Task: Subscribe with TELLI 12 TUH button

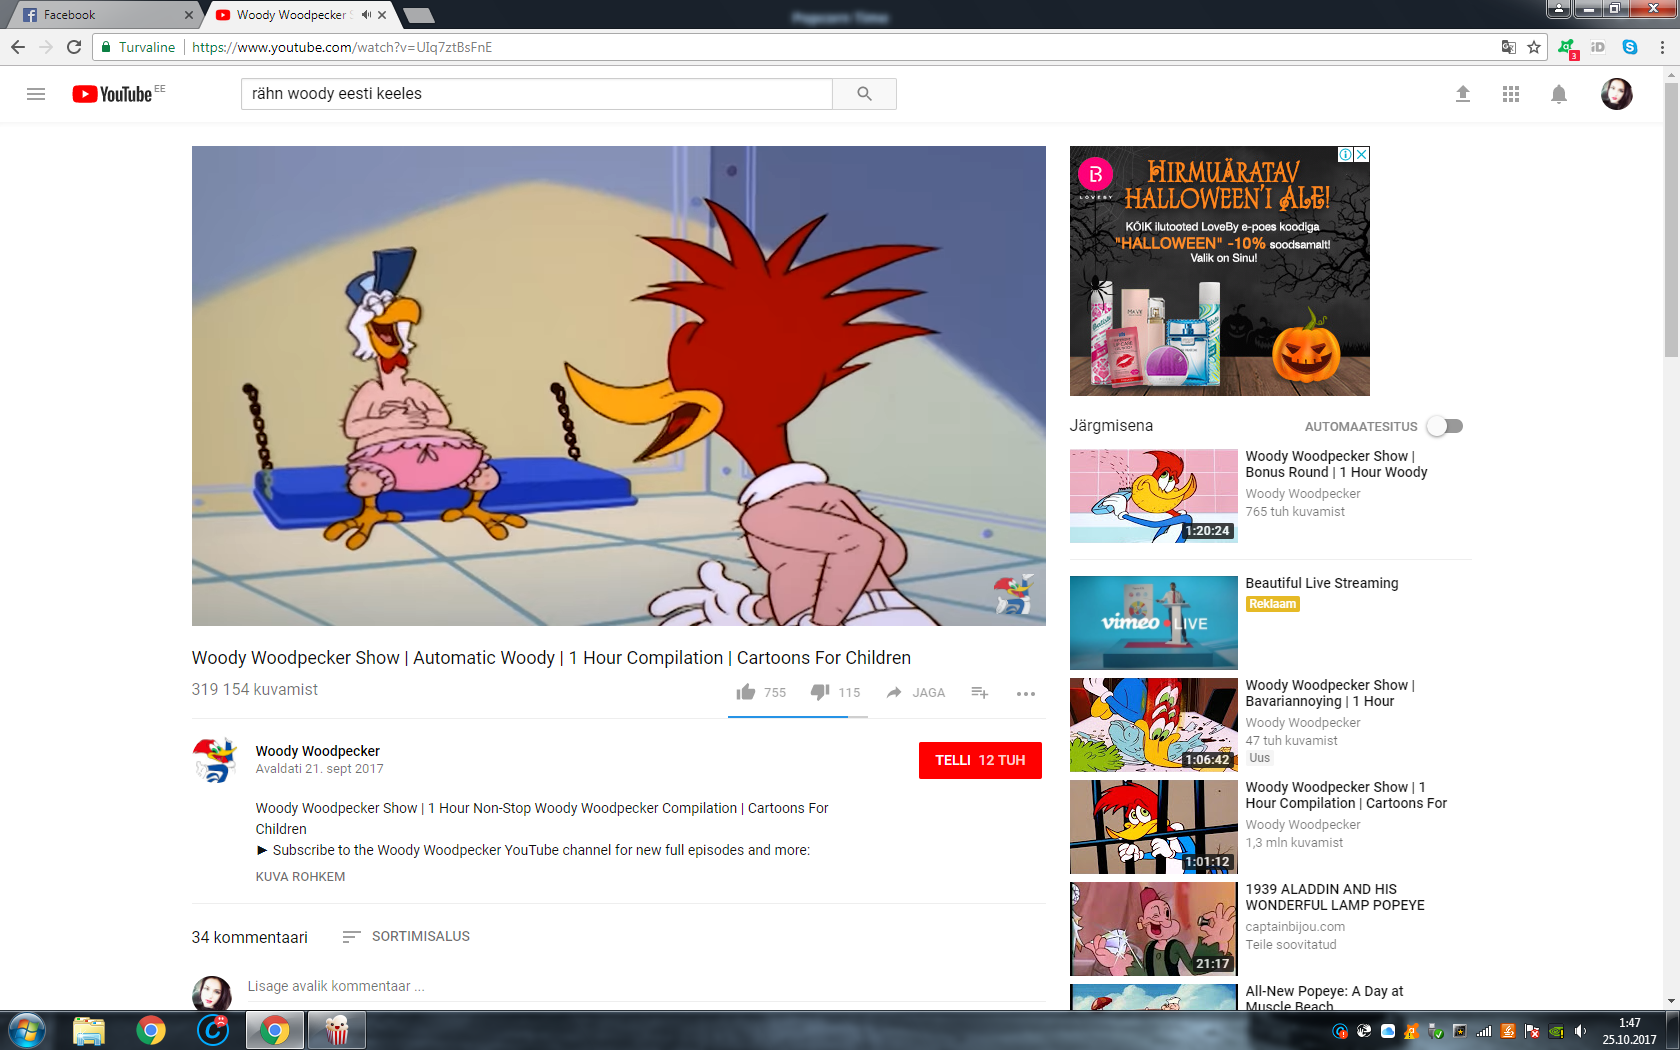Action: [980, 760]
